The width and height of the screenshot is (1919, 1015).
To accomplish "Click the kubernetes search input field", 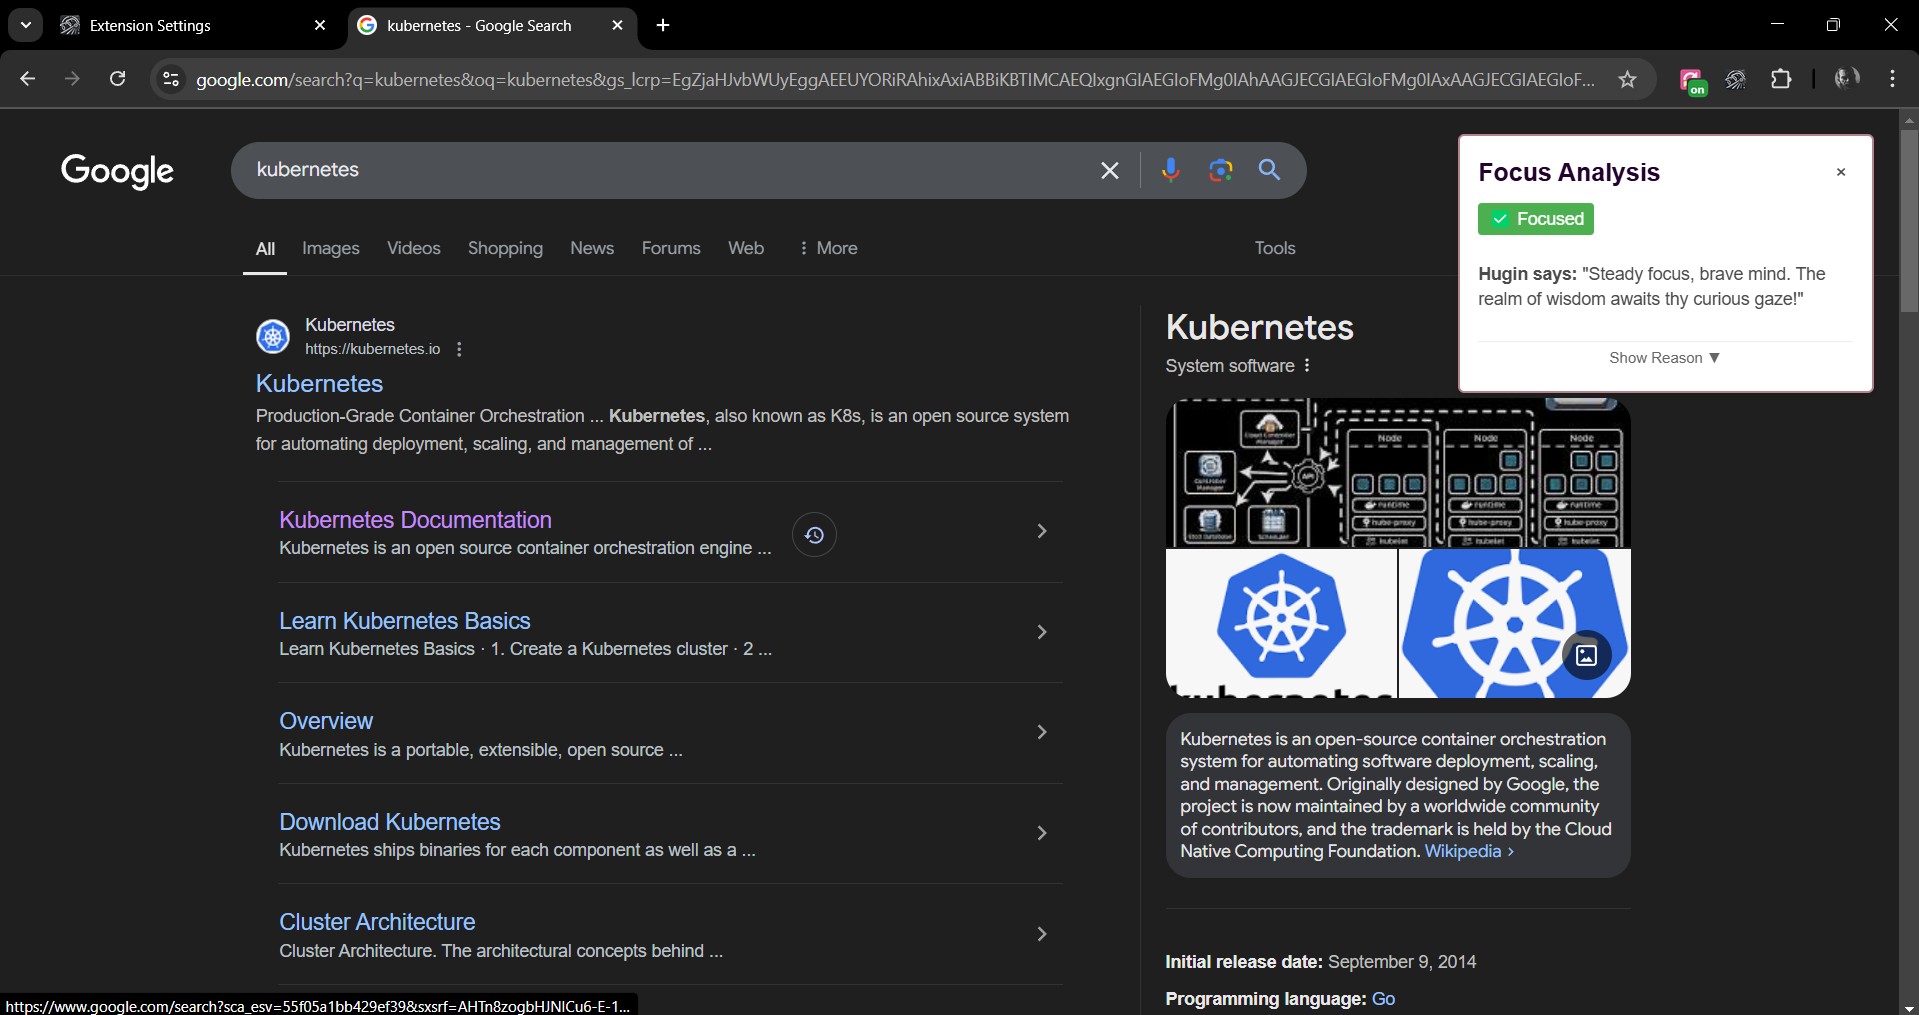I will 670,170.
